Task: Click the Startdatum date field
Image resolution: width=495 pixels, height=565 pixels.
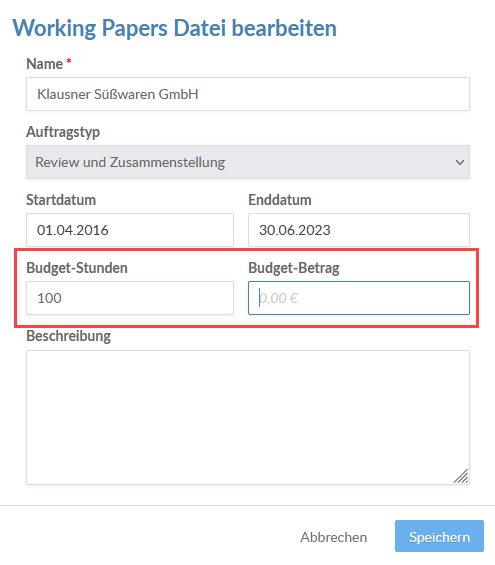Action: point(130,230)
